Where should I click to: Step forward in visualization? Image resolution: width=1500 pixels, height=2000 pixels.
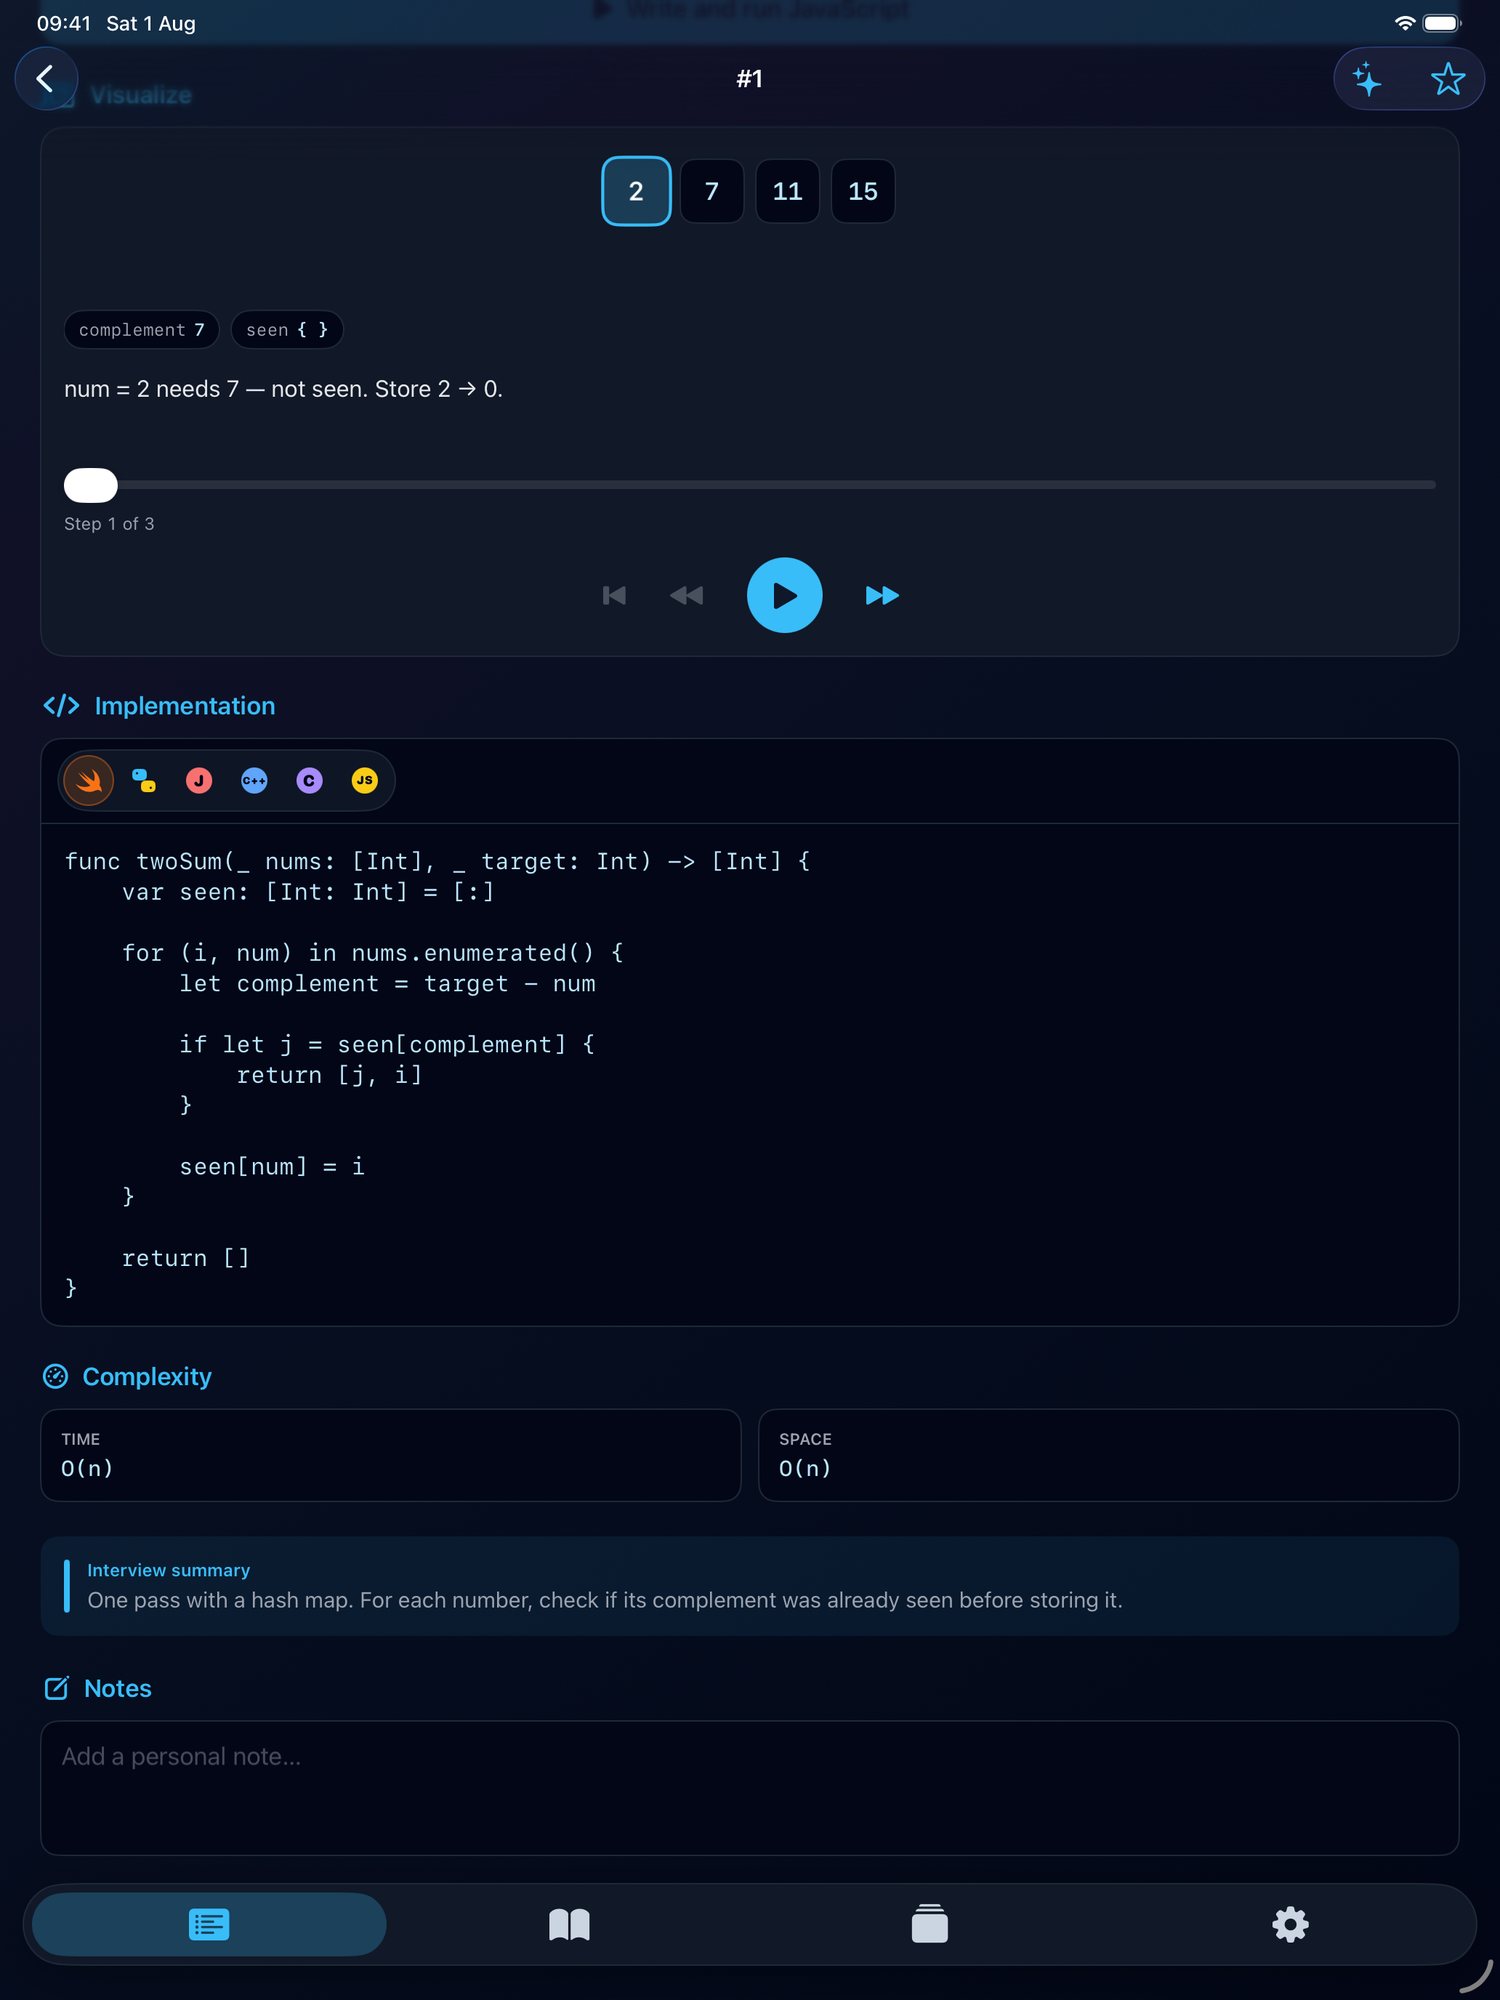[x=882, y=596]
